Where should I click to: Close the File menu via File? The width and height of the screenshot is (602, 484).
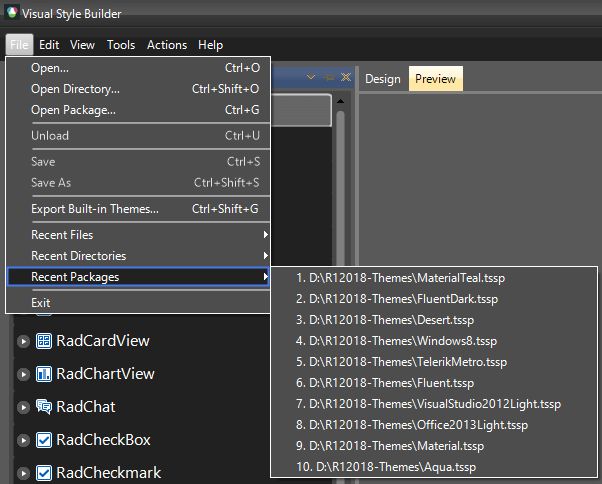19,45
